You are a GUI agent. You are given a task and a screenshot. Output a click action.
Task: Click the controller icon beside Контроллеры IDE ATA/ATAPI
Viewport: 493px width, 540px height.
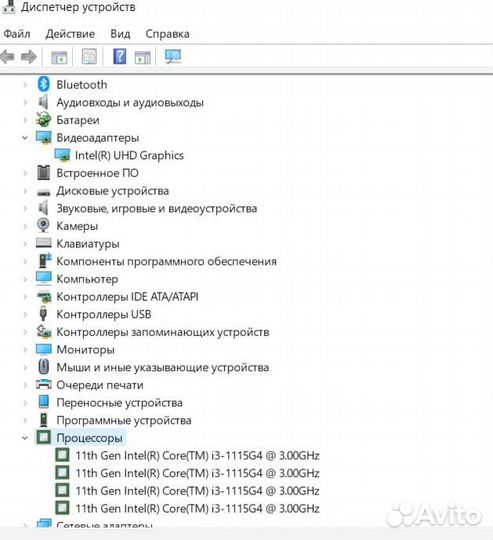(44, 297)
